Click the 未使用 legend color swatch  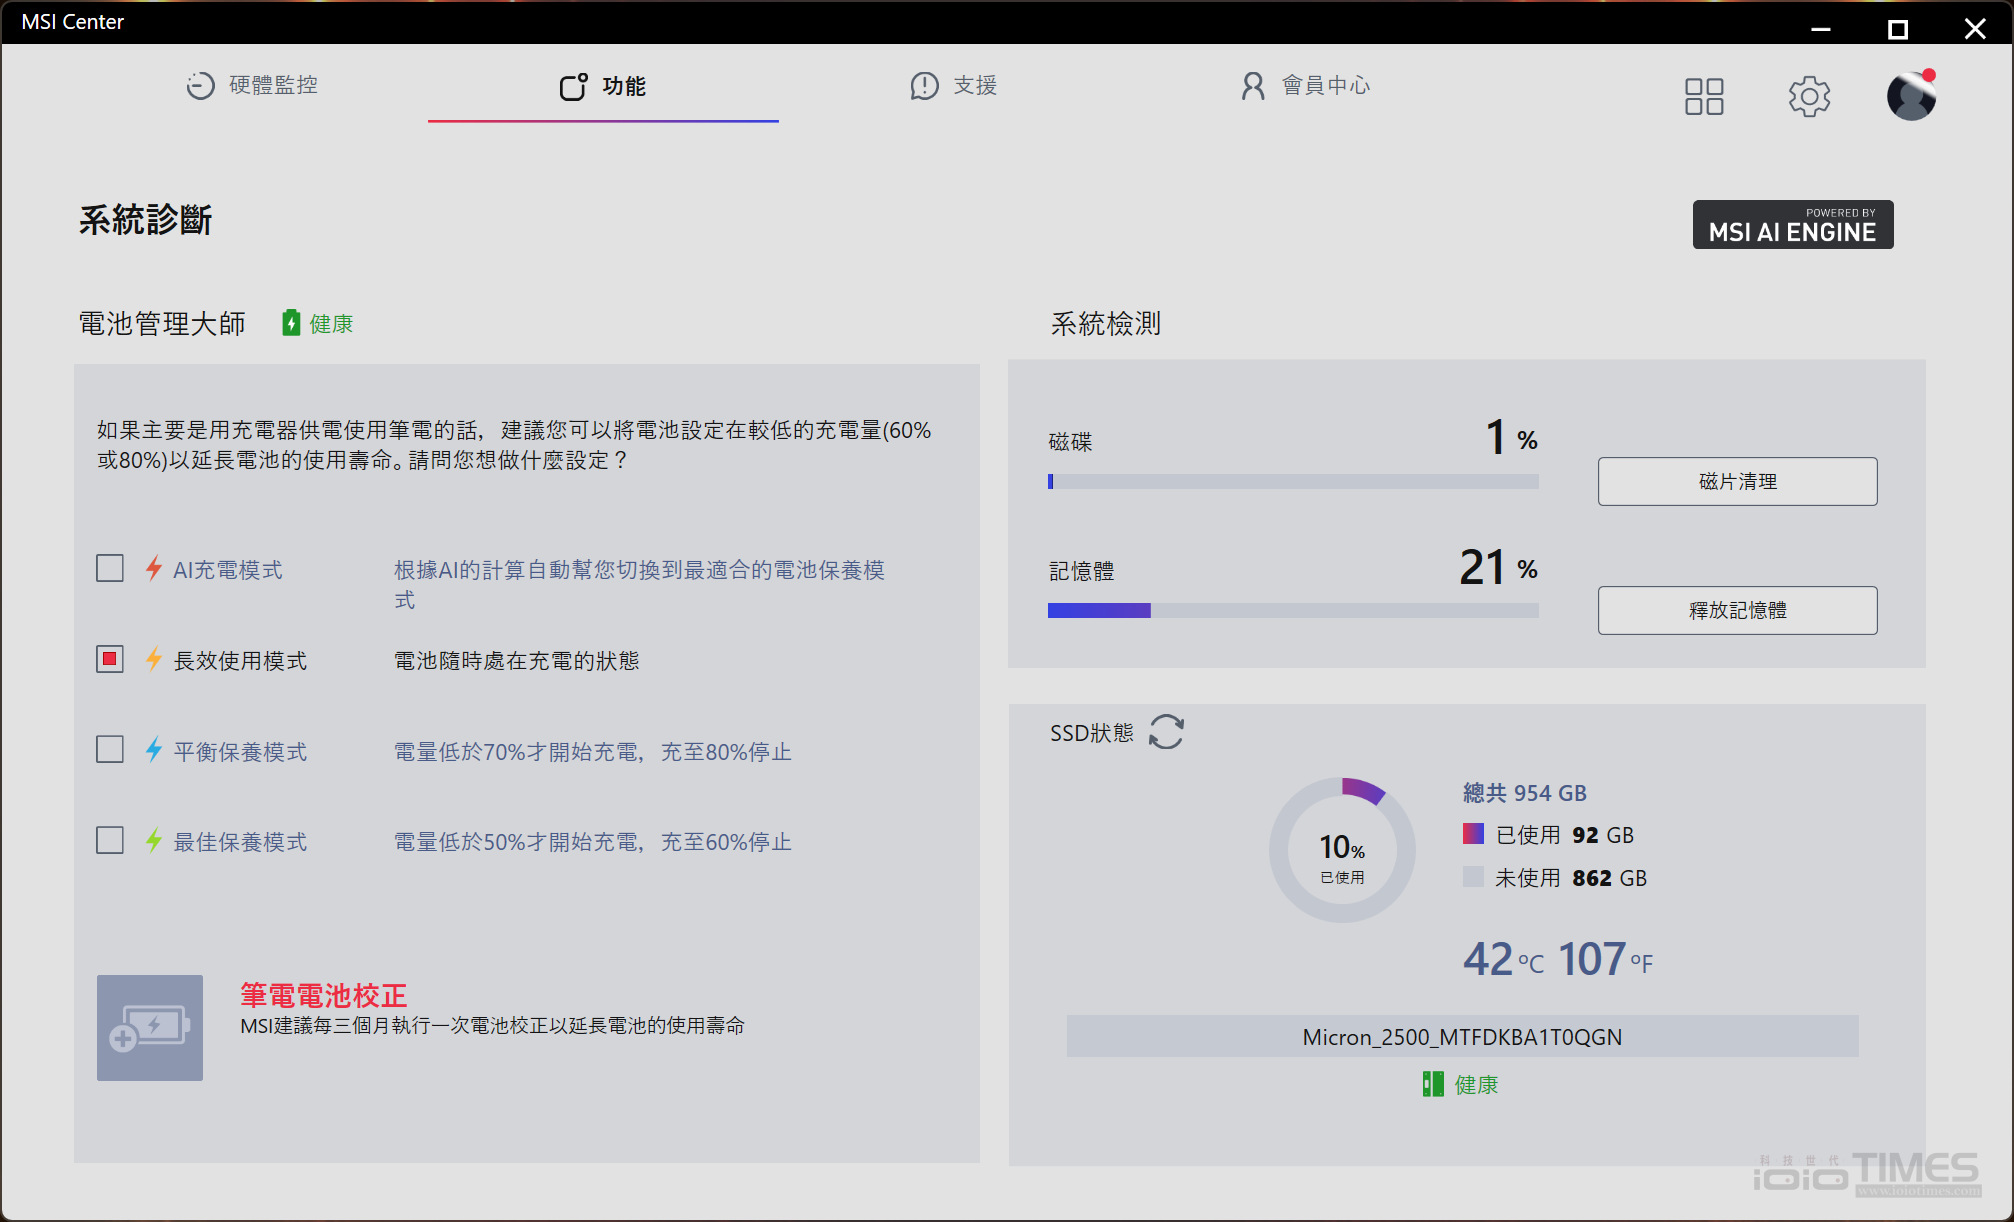[1473, 877]
